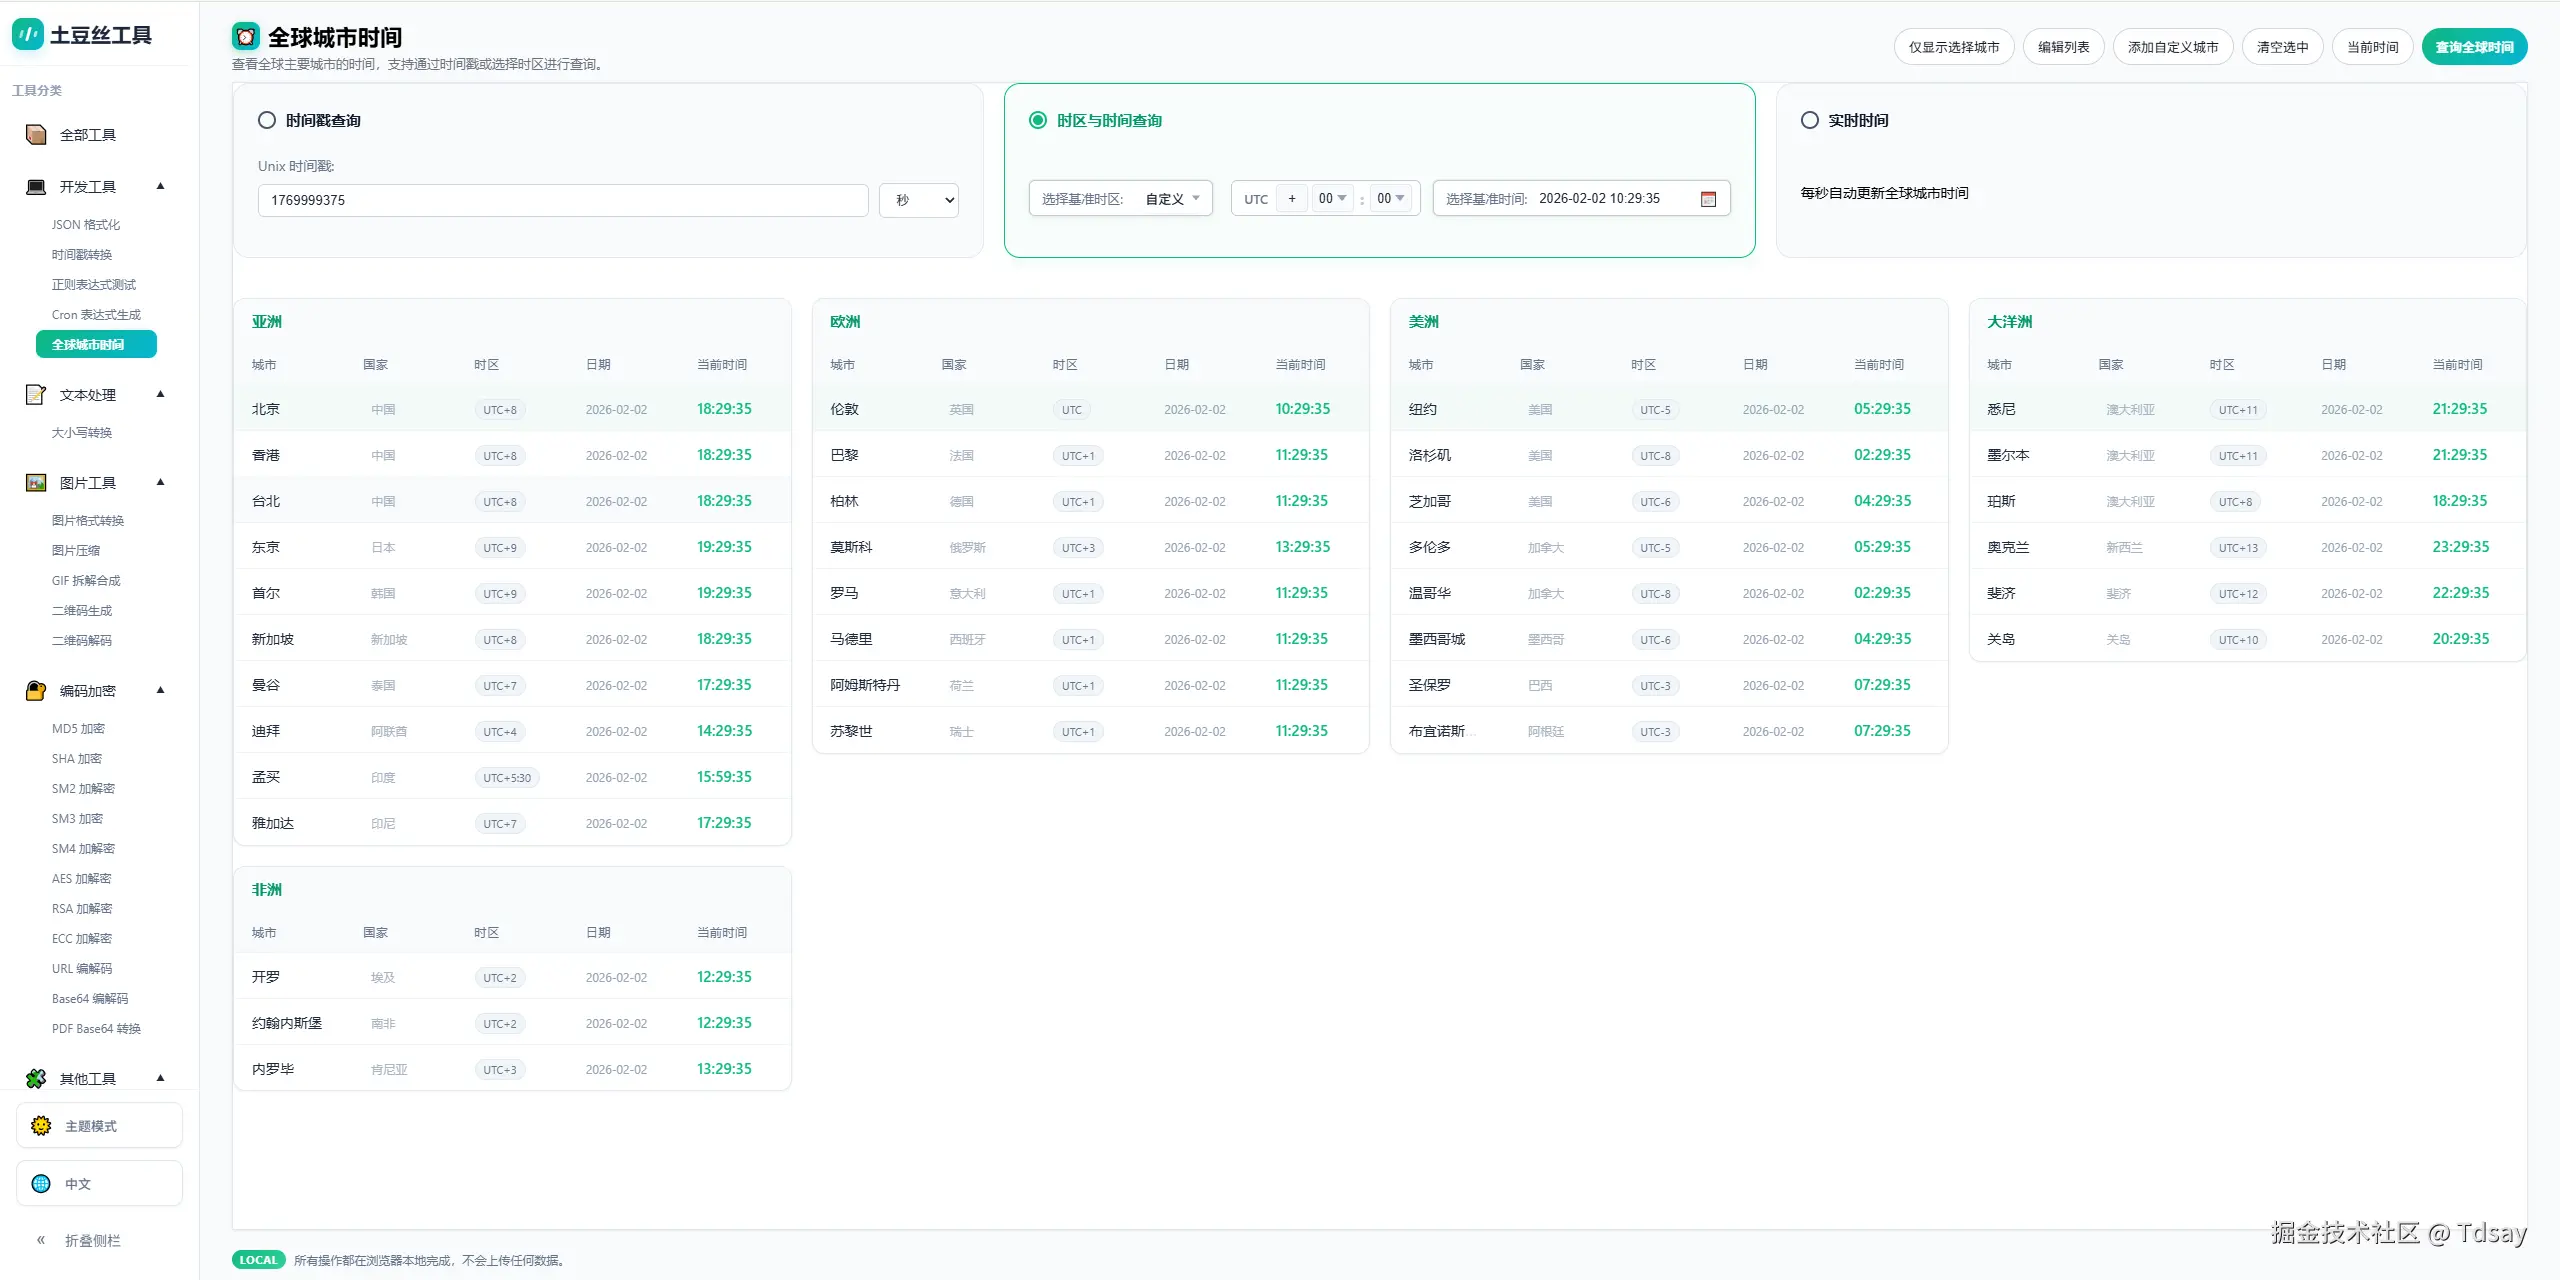Select the 时区与时间查询 radio button
This screenshot has height=1280, width=2560.
[x=1038, y=120]
